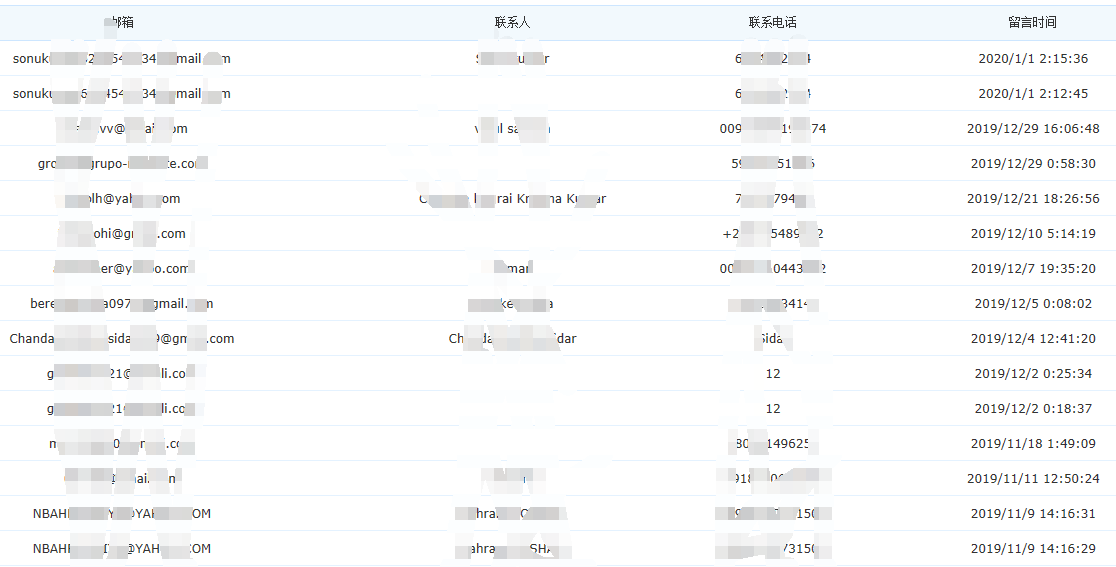1116x567 pixels.
Task: Select the 2020/1/1 2:12:45 timestamp cell
Action: [x=1033, y=94]
